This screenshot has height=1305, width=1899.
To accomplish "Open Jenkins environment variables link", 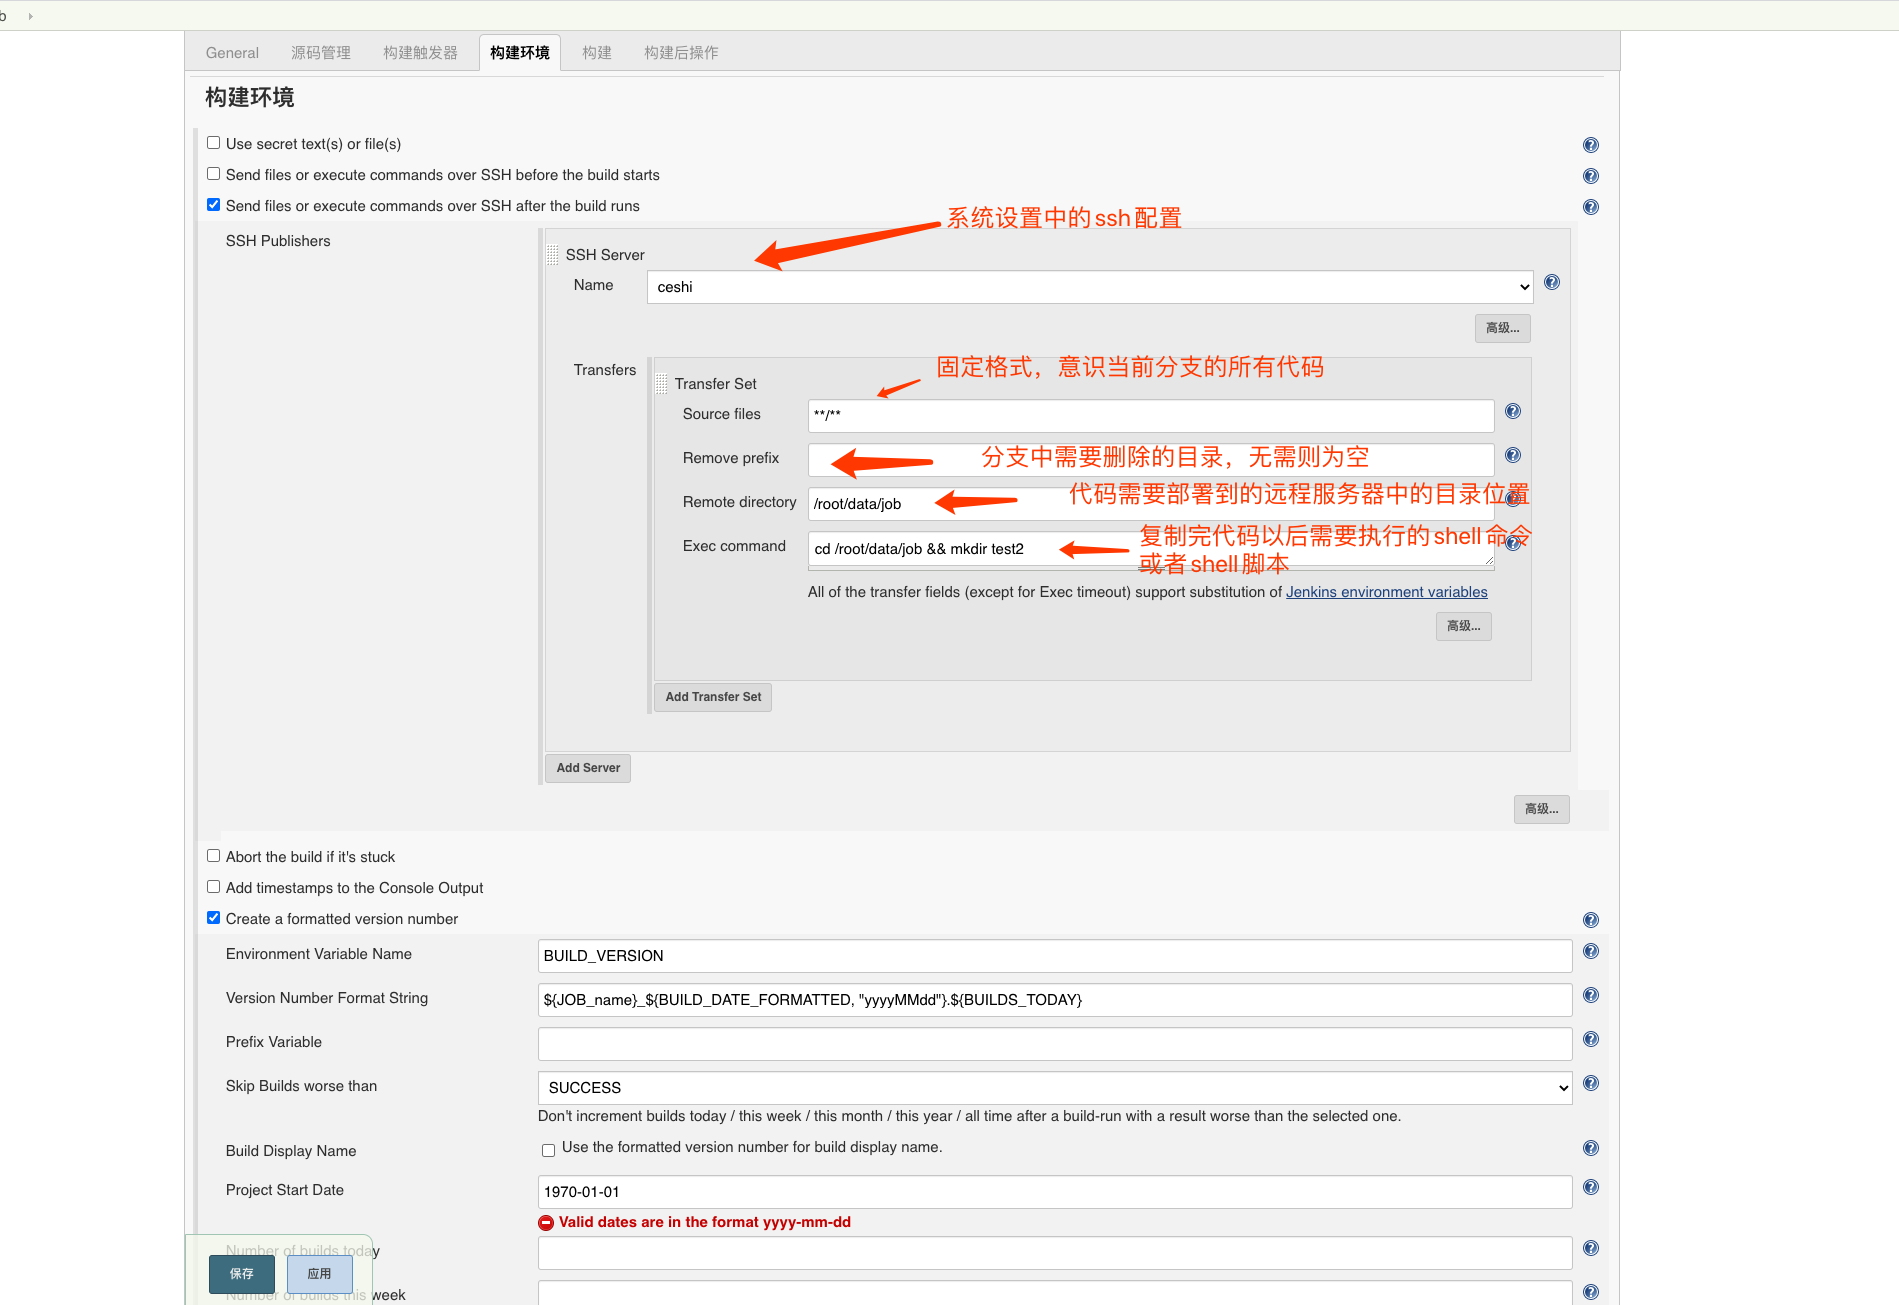I will pyautogui.click(x=1386, y=592).
